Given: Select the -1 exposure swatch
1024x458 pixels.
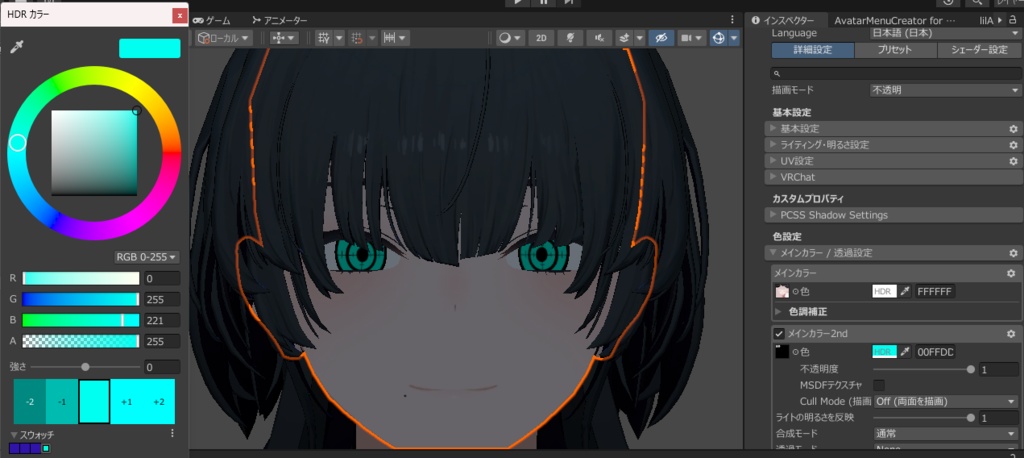Looking at the screenshot, I should [62, 402].
